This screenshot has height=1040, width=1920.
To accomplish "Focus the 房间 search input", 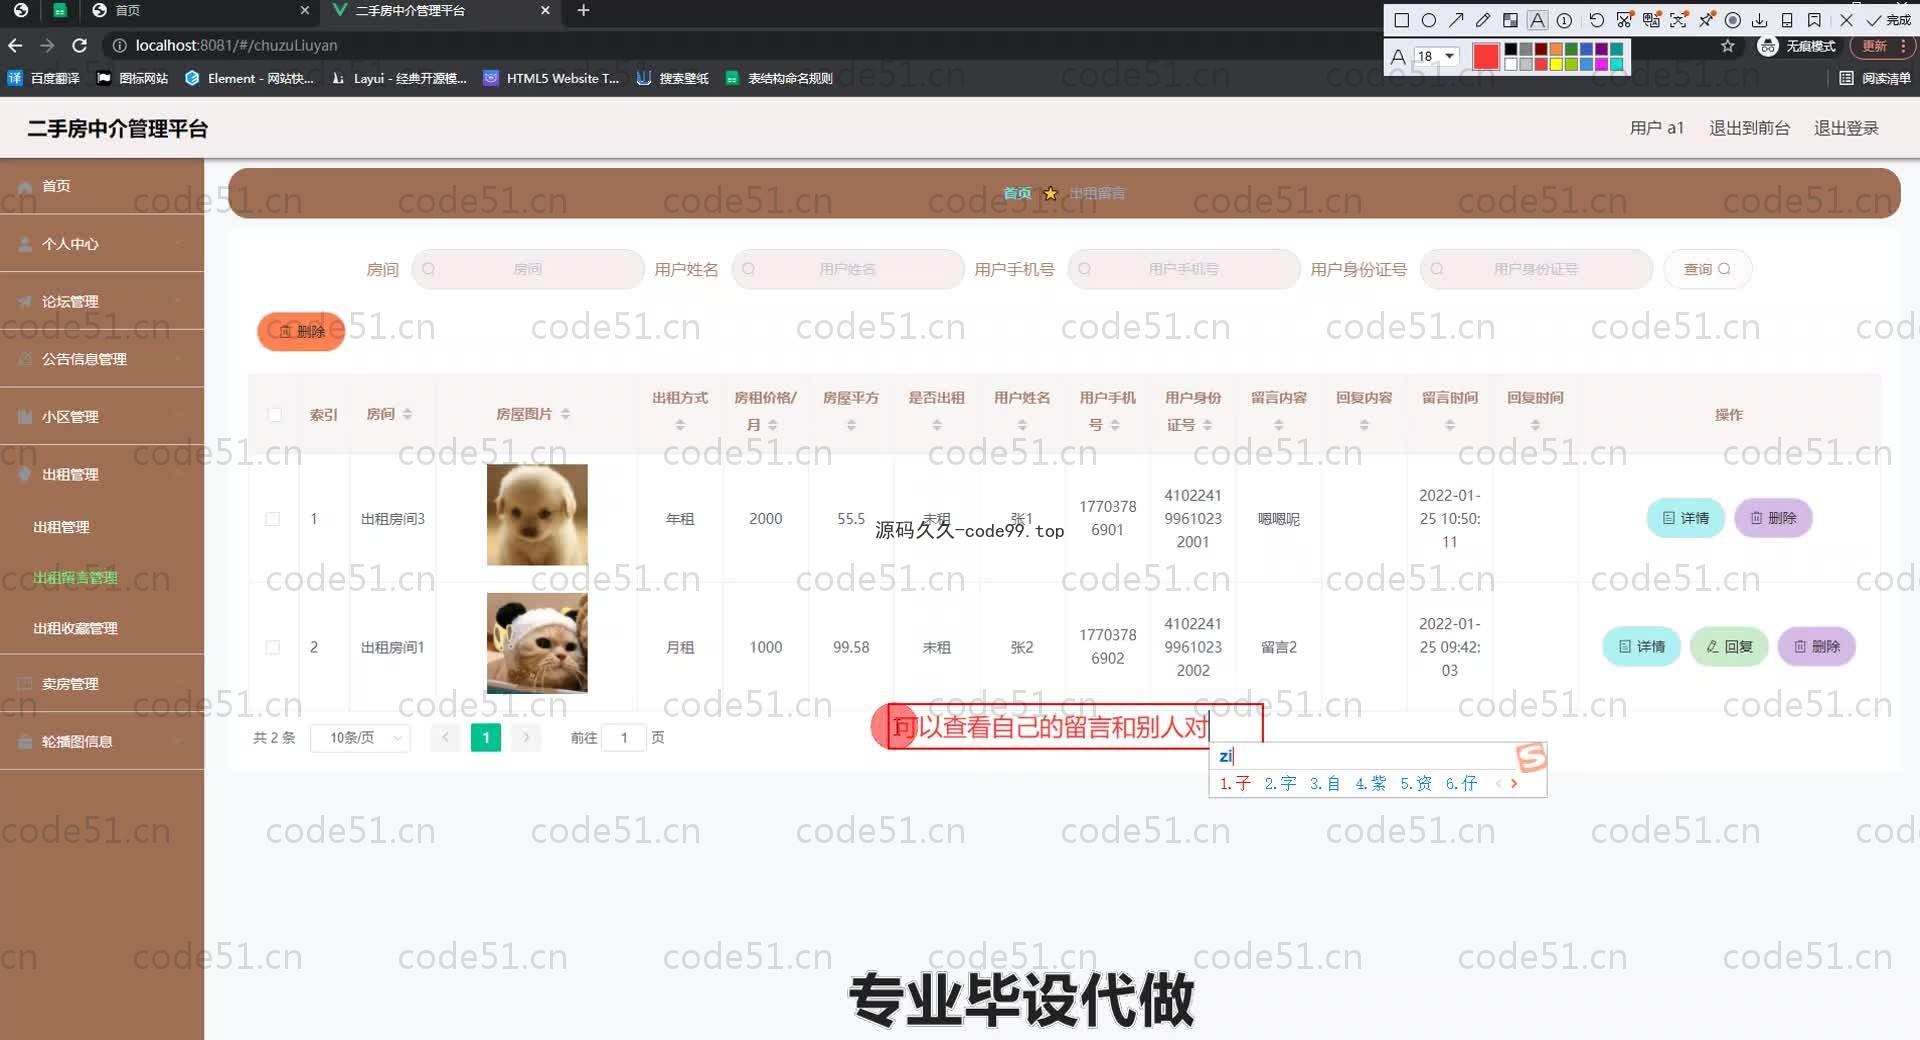I will (528, 269).
